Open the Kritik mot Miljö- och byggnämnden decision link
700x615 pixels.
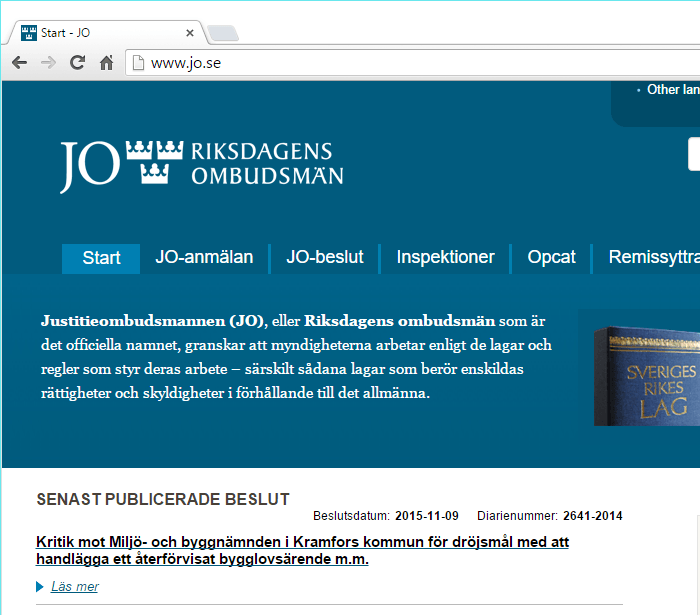tap(303, 550)
